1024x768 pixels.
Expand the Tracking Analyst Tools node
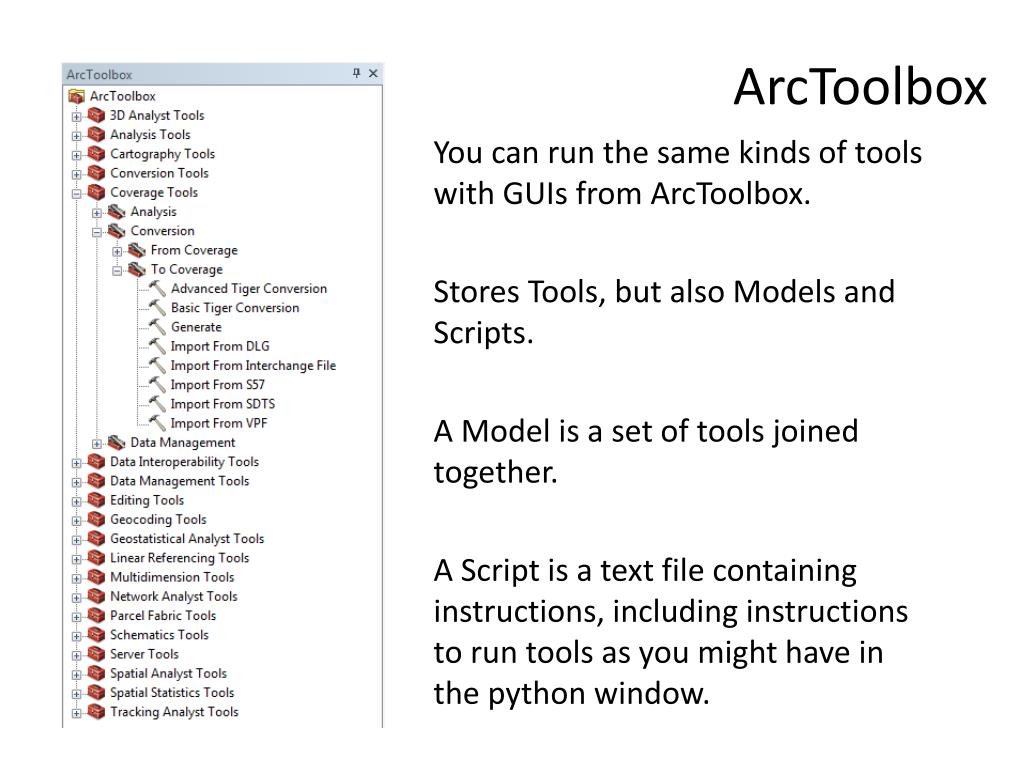76,713
